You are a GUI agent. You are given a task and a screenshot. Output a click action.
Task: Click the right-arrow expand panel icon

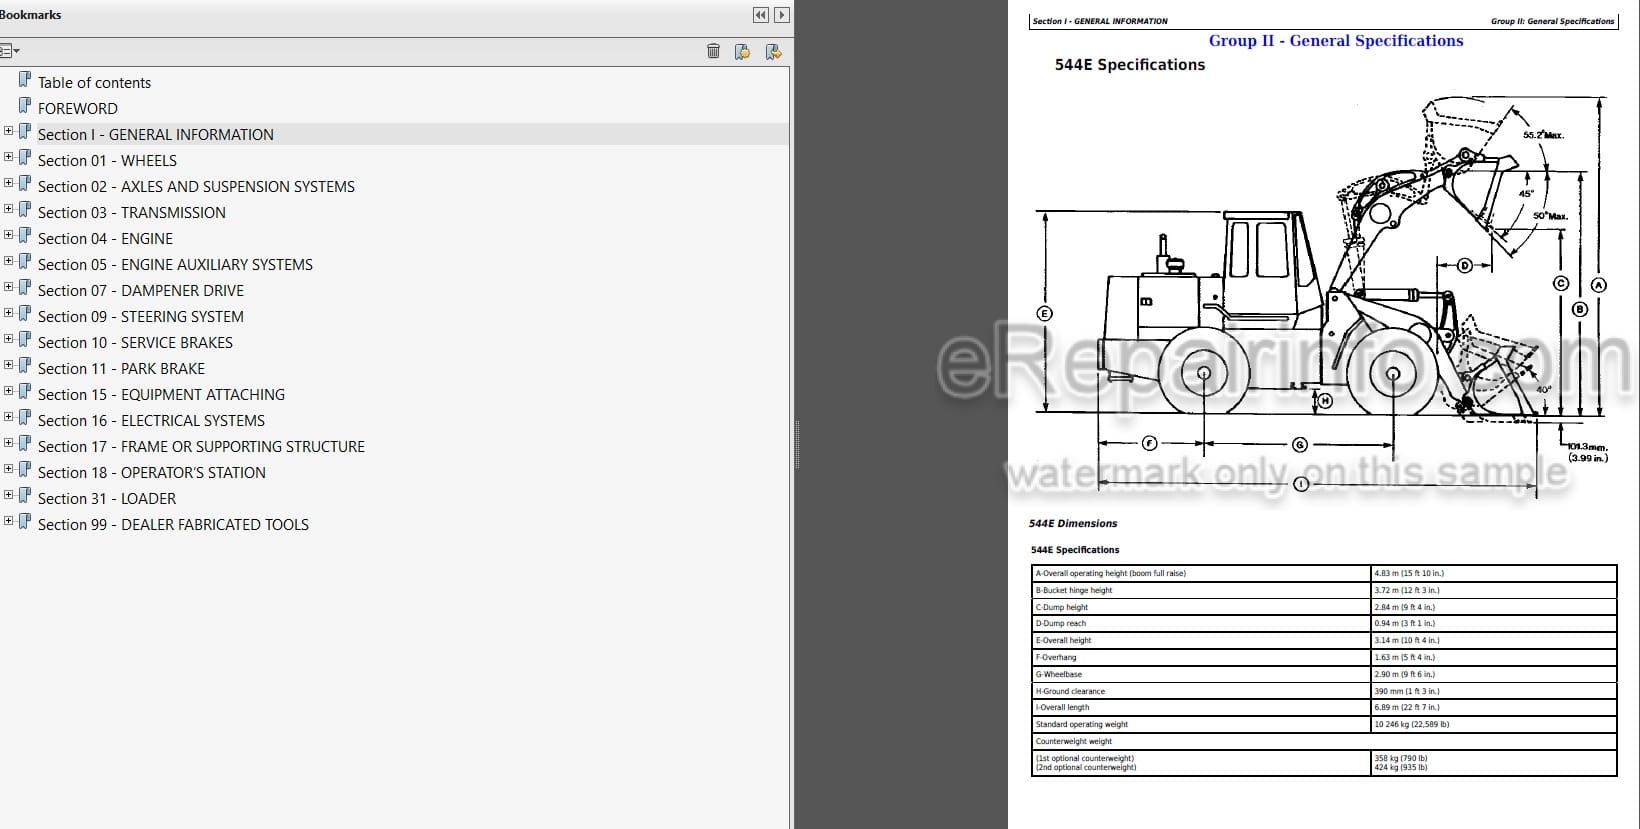782,15
